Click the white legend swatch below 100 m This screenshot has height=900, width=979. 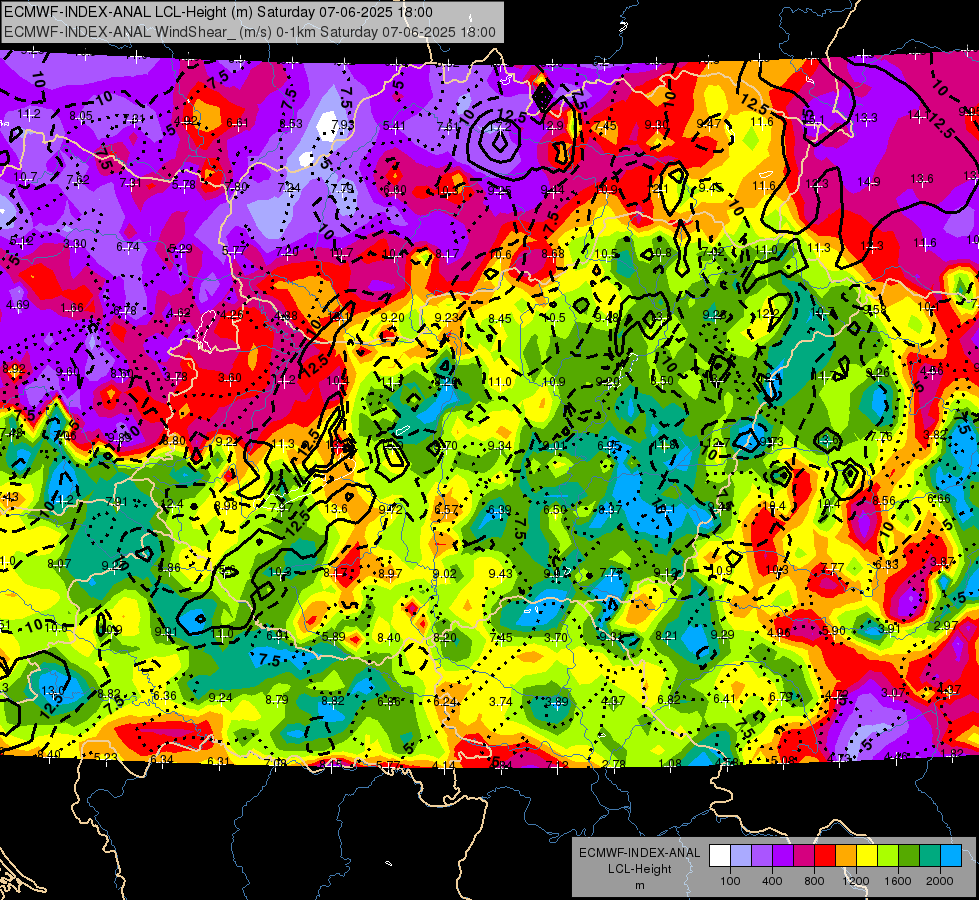[x=720, y=856]
